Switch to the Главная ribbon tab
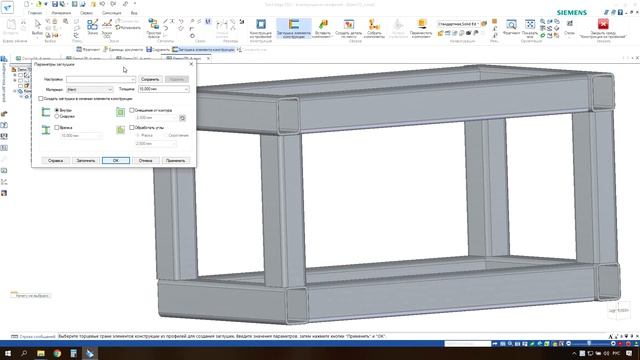Image resolution: width=640 pixels, height=360 pixels. (35, 13)
